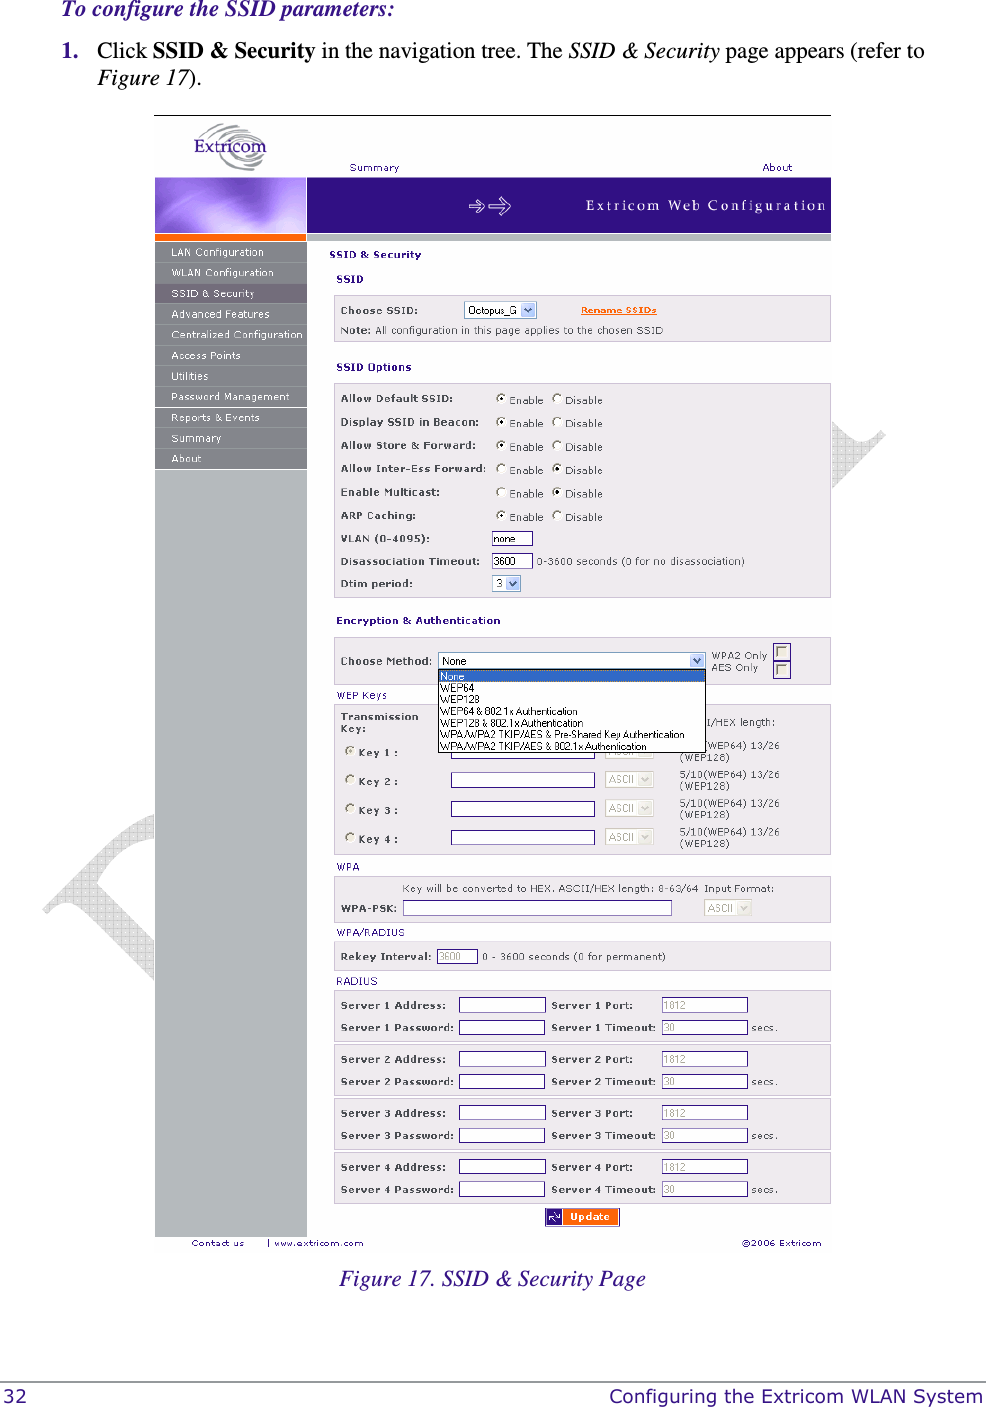Enable Display SSID in Beacon
Image resolution: width=986 pixels, height=1407 pixels.
coord(501,422)
